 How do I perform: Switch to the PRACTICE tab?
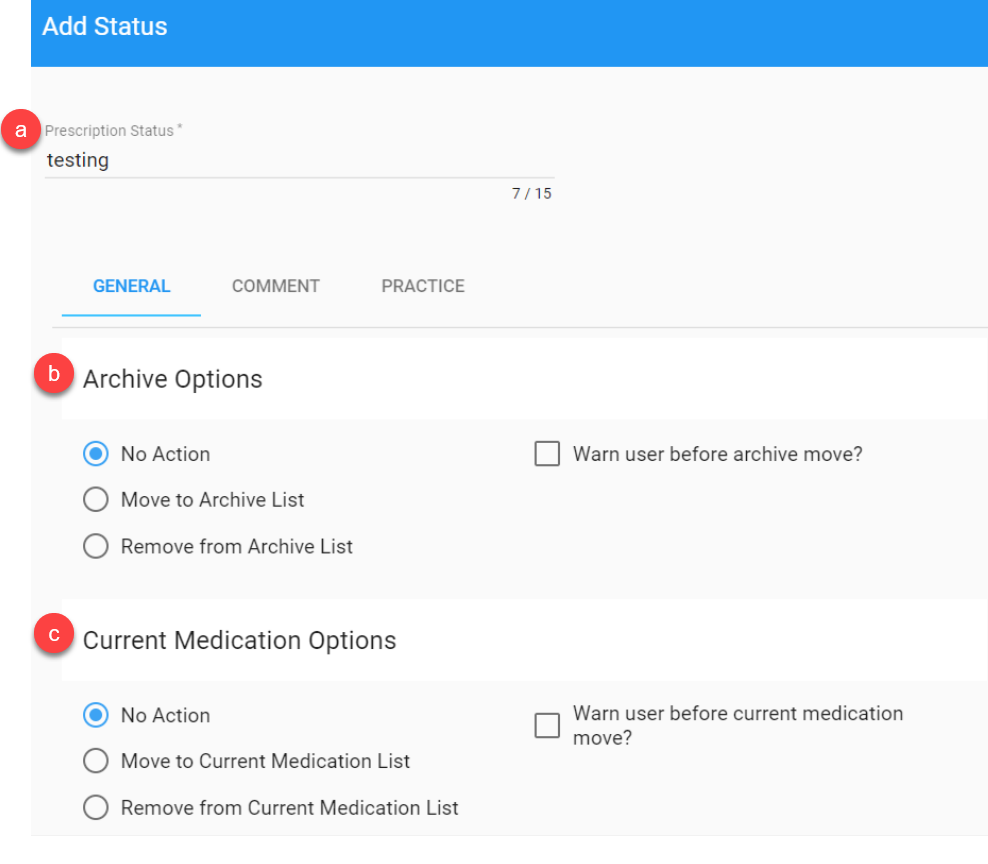(x=422, y=286)
